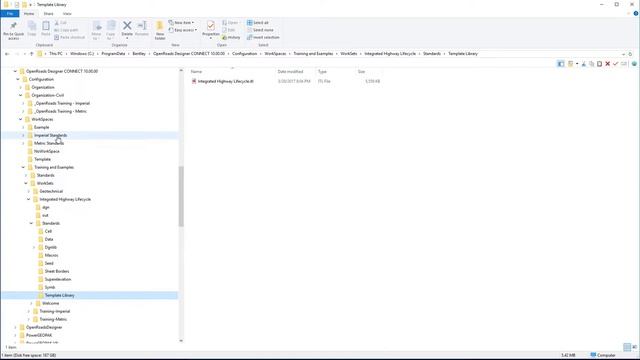640x360 pixels.
Task: Choose Copy path in Clipboard group
Action: pos(66,30)
